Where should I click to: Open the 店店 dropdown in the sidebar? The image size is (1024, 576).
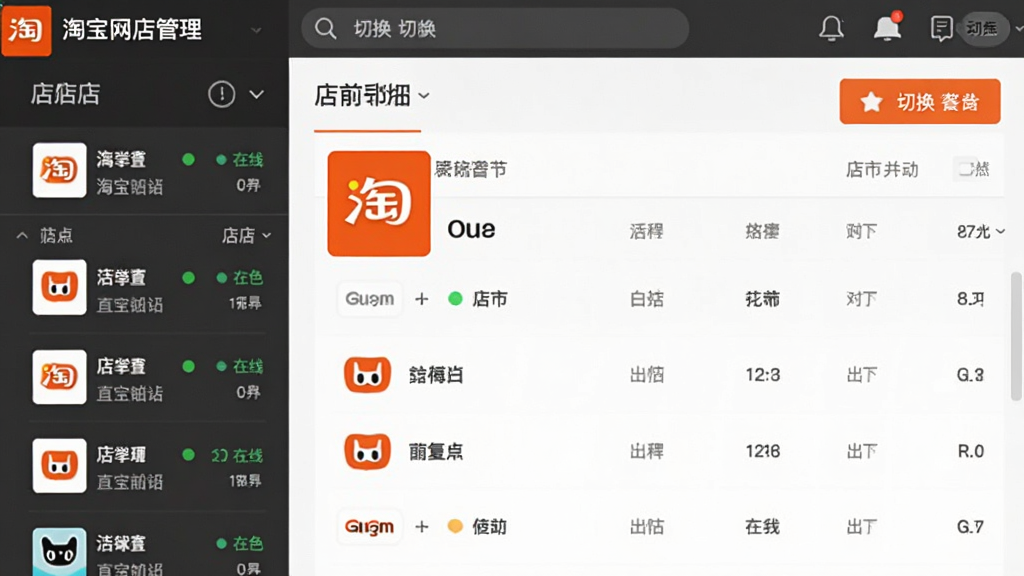point(246,235)
